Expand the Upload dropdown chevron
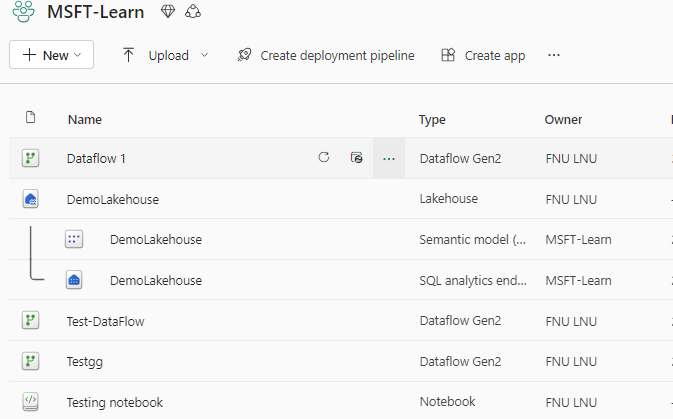The width and height of the screenshot is (673, 419). [204, 55]
